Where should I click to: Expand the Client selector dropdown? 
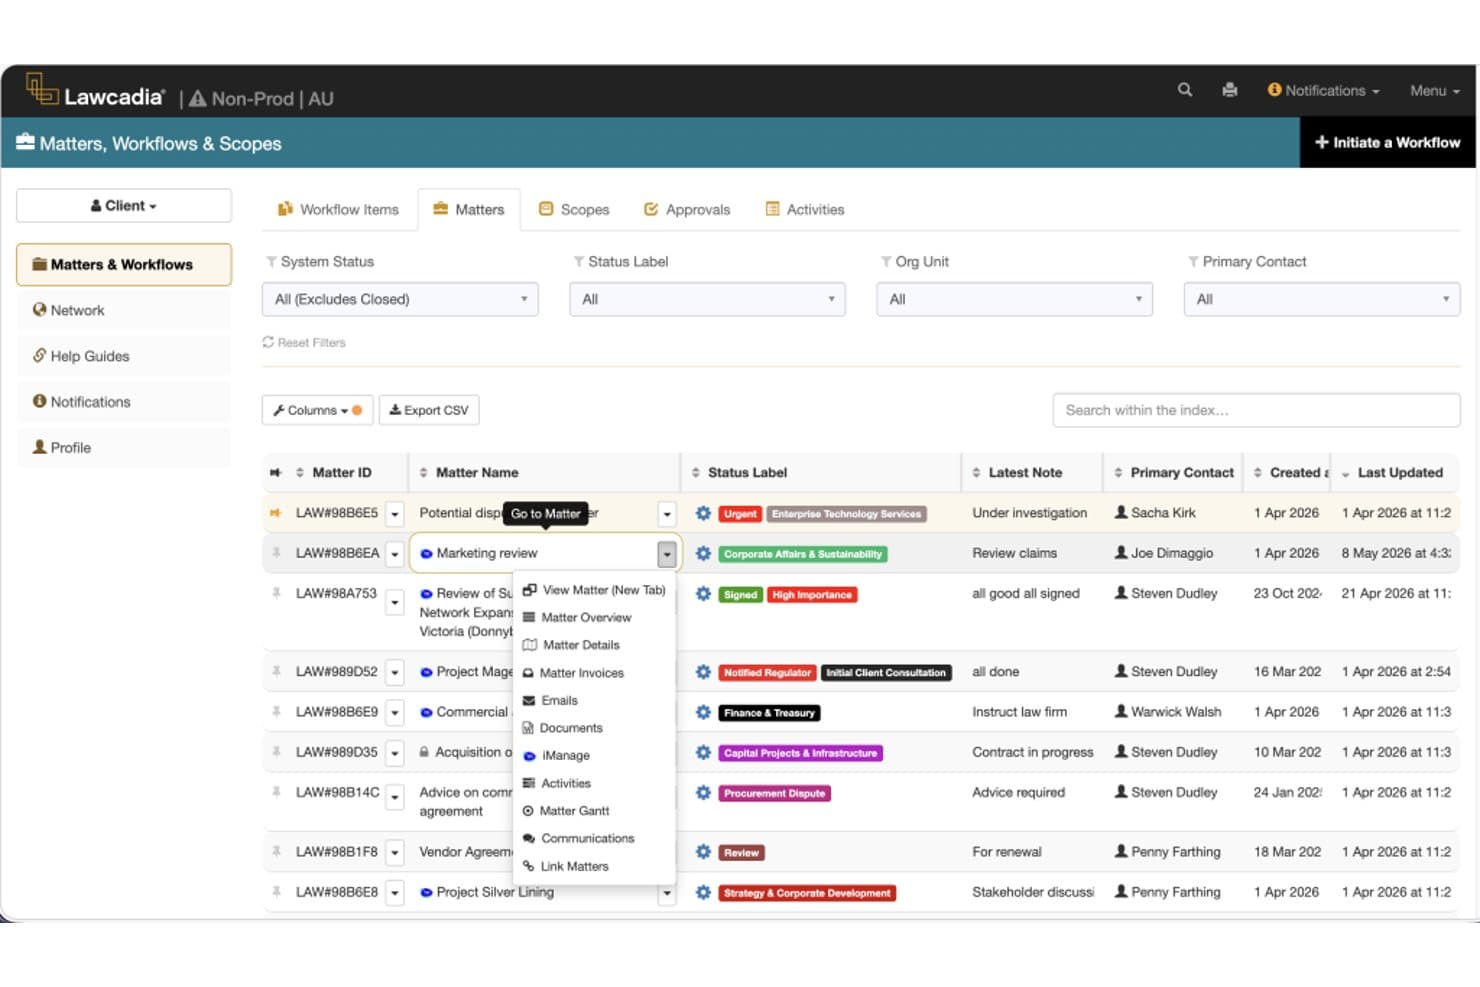click(x=124, y=206)
